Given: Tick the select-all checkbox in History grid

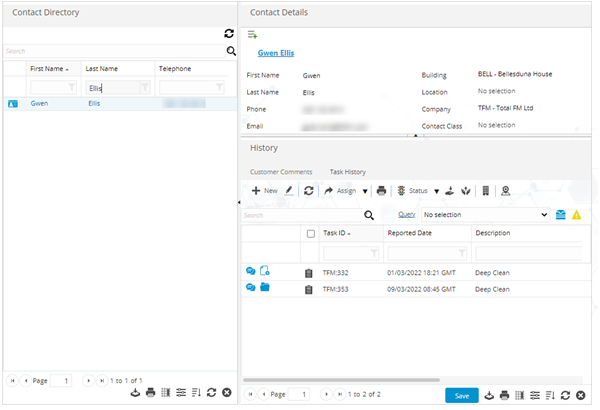Looking at the screenshot, I should [x=310, y=233].
